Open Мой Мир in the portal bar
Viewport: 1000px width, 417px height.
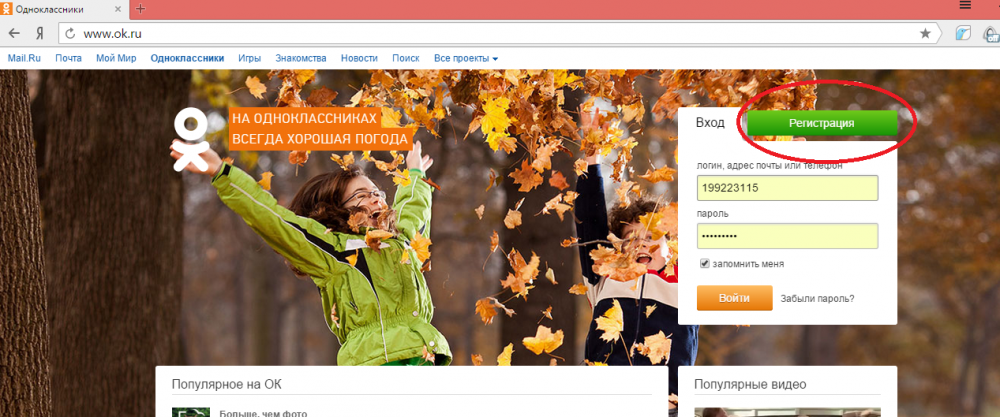click(116, 58)
